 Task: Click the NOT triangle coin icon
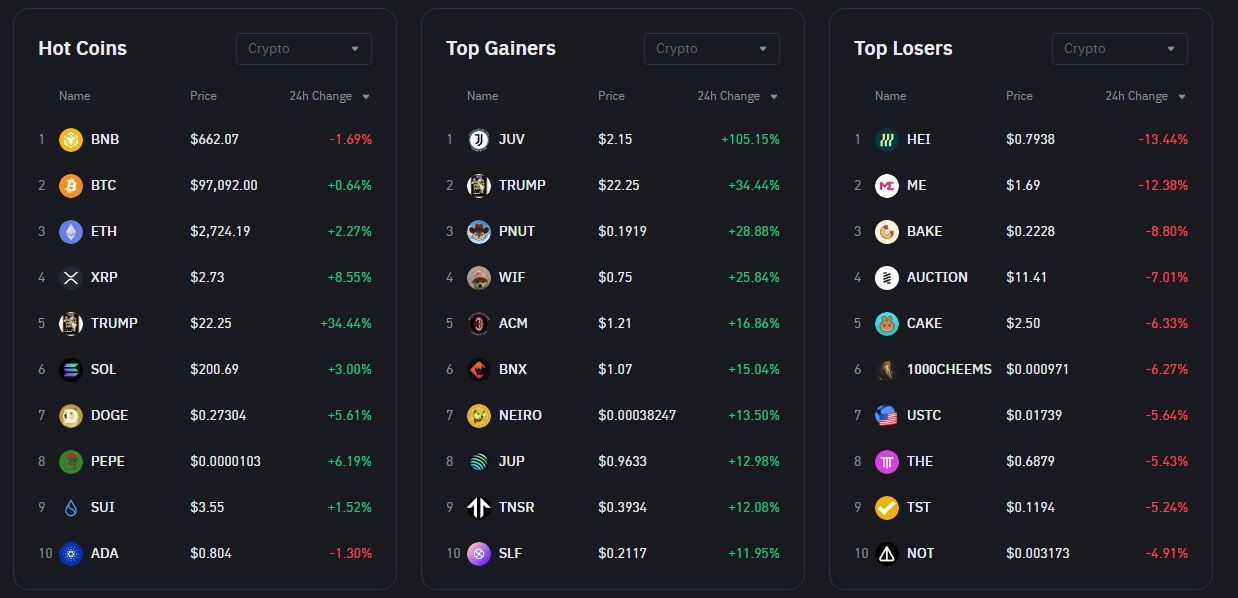pos(886,553)
